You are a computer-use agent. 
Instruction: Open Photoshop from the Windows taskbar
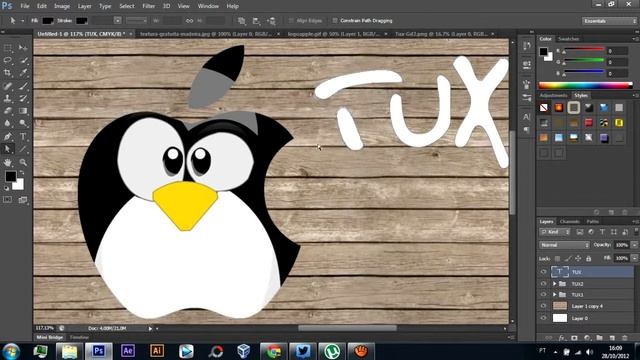(x=98, y=351)
